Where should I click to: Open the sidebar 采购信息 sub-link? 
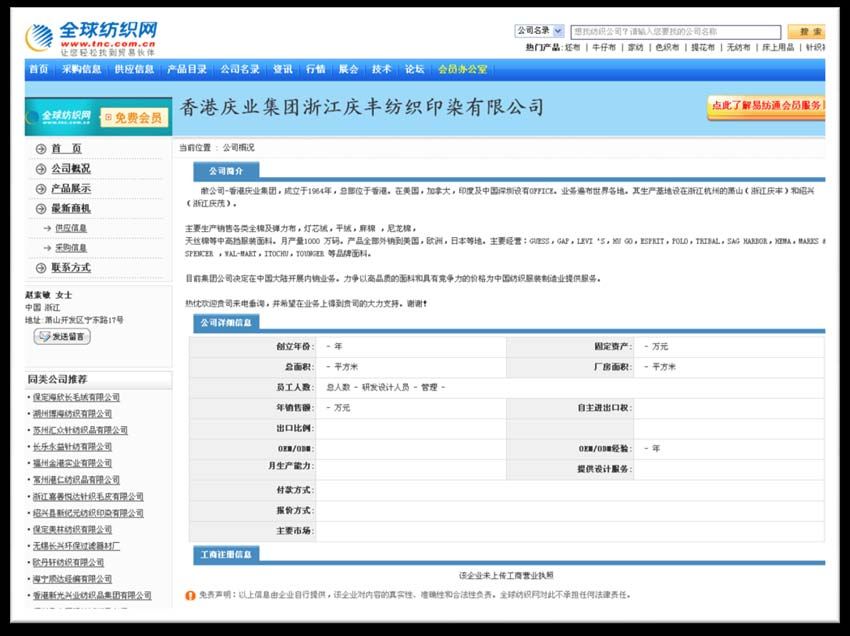pos(71,248)
